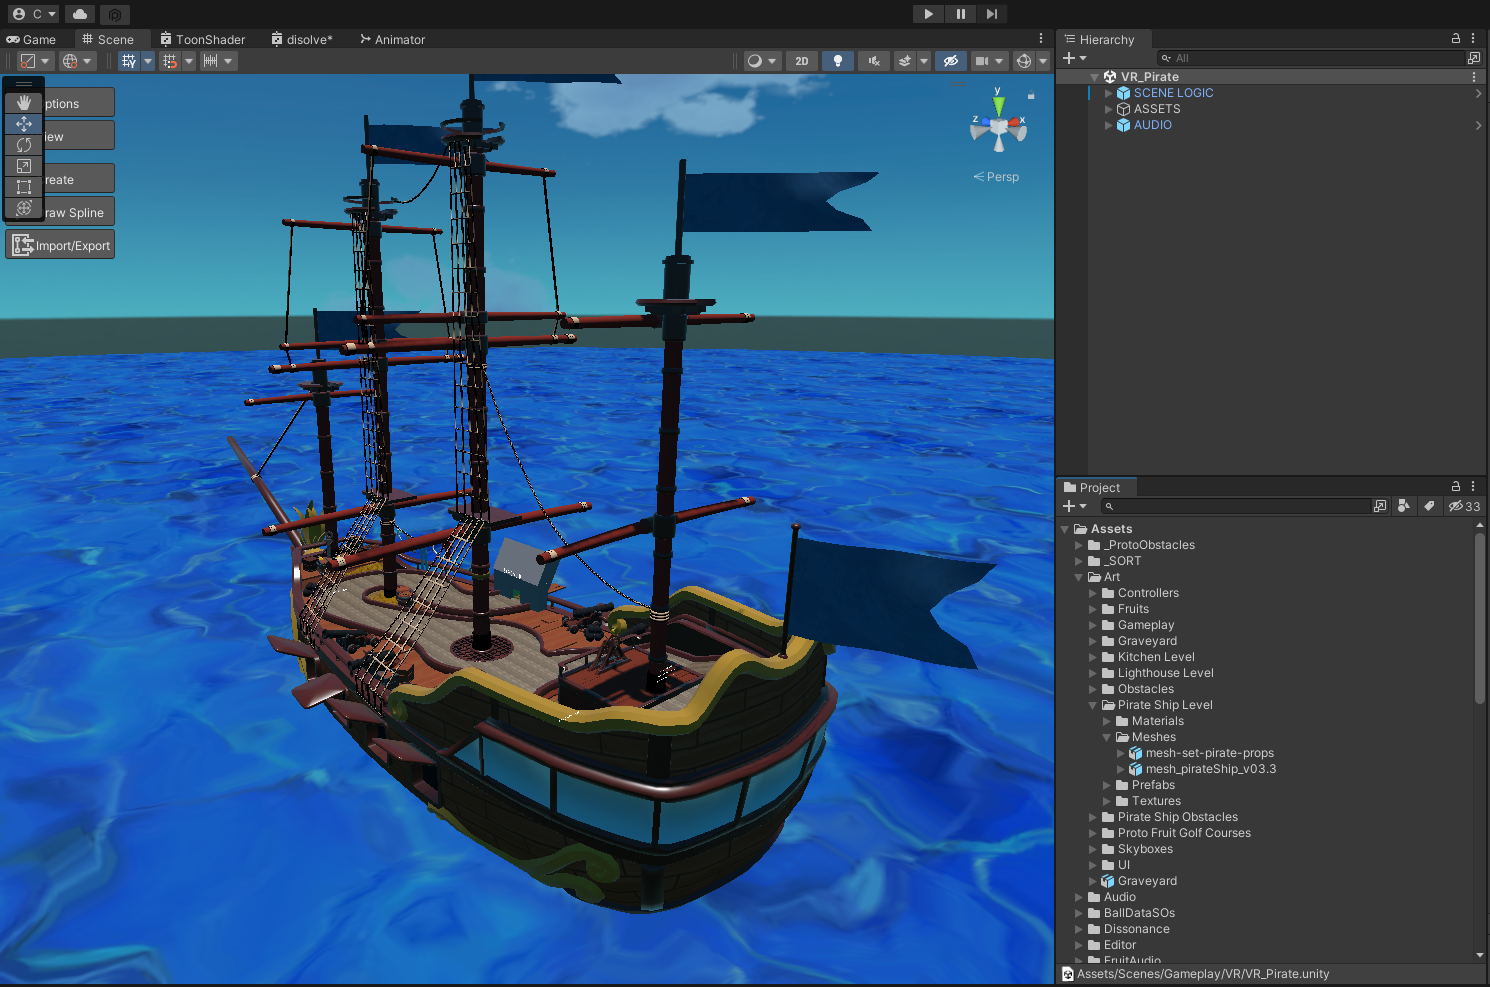Viewport: 1490px width, 987px height.
Task: Open the Hierarchy create (+) dropdown
Action: (x=1075, y=58)
